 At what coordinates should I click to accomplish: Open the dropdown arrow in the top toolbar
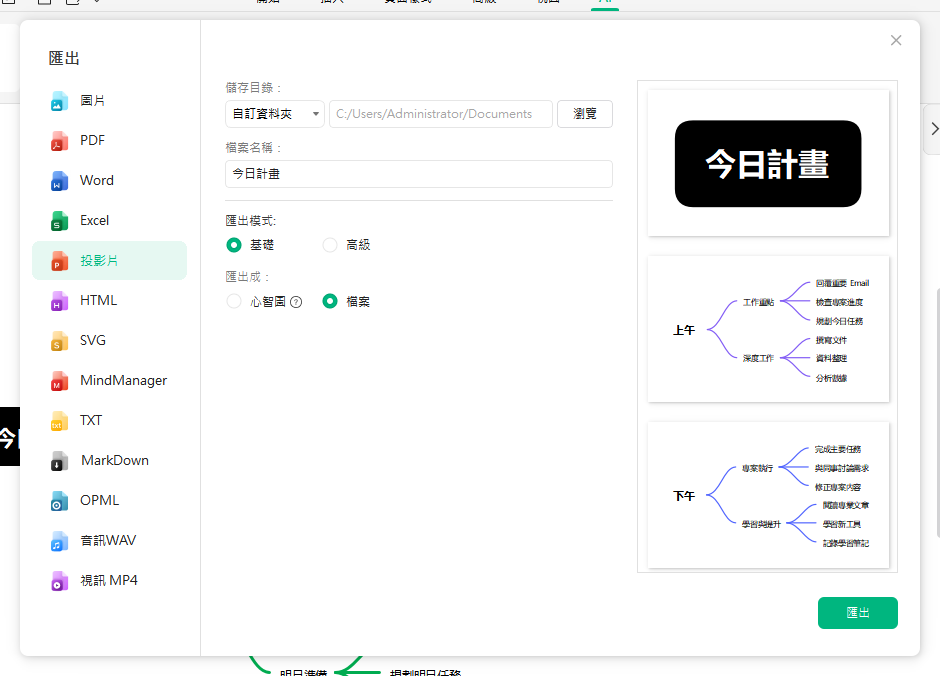click(99, 3)
